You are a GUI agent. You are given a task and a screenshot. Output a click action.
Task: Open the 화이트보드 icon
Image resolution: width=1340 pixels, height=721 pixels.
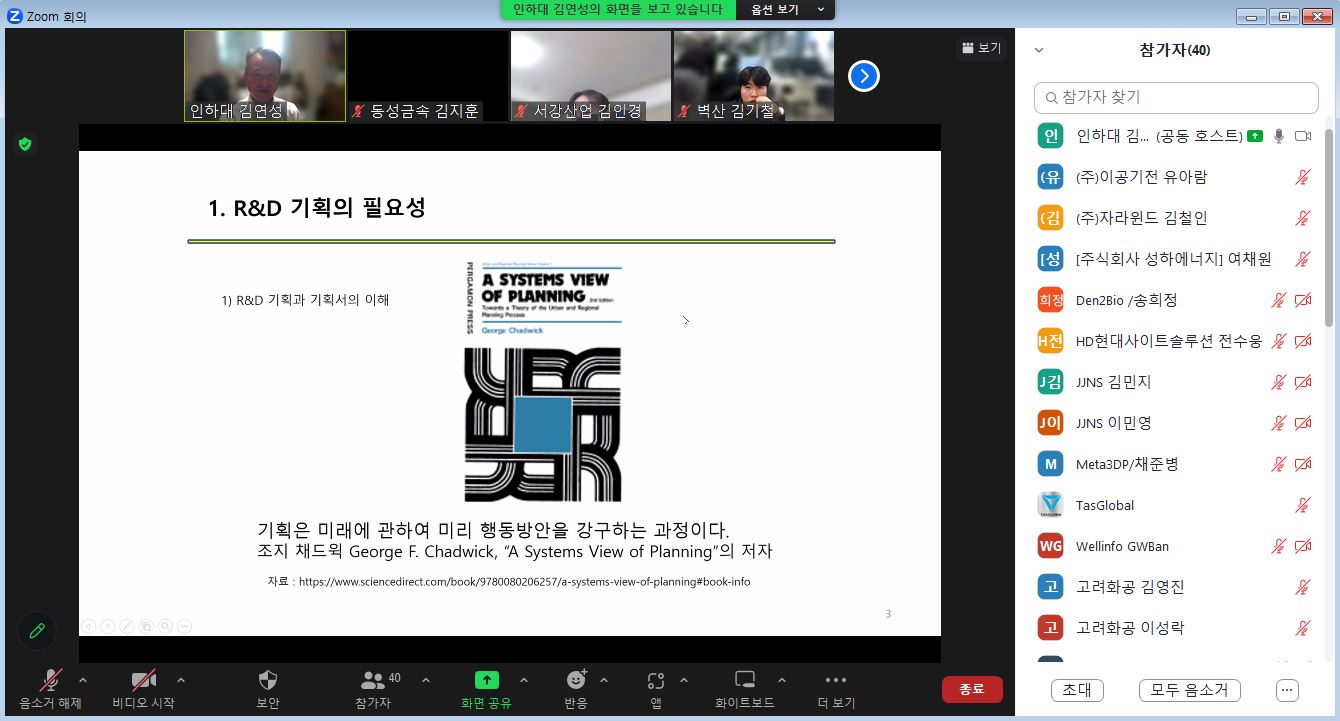pyautogui.click(x=745, y=680)
